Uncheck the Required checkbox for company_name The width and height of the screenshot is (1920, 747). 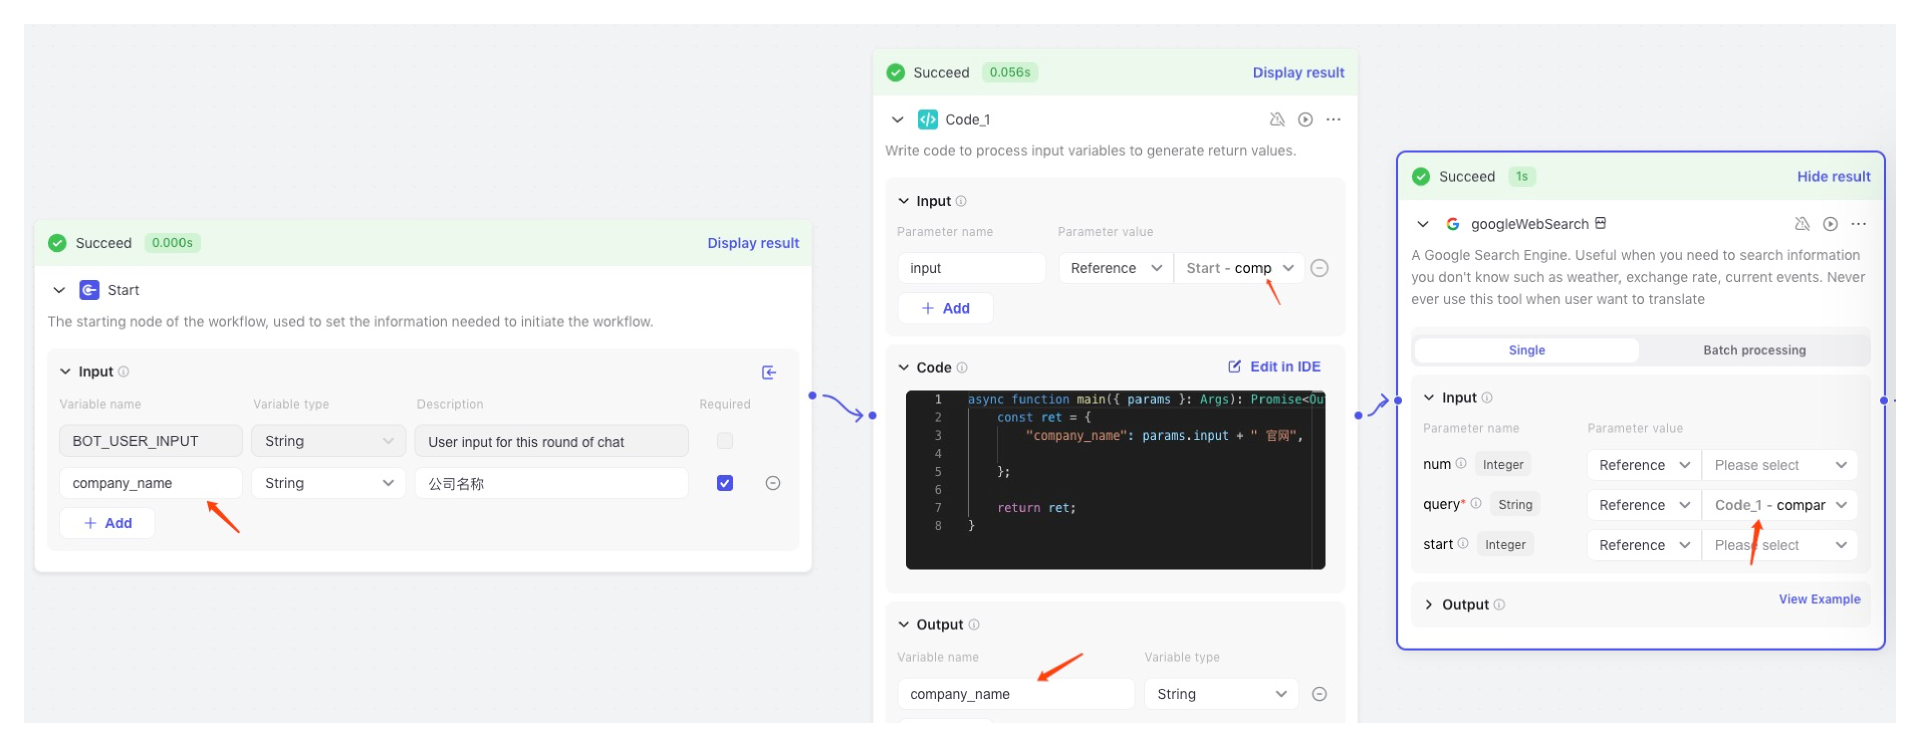tap(725, 483)
